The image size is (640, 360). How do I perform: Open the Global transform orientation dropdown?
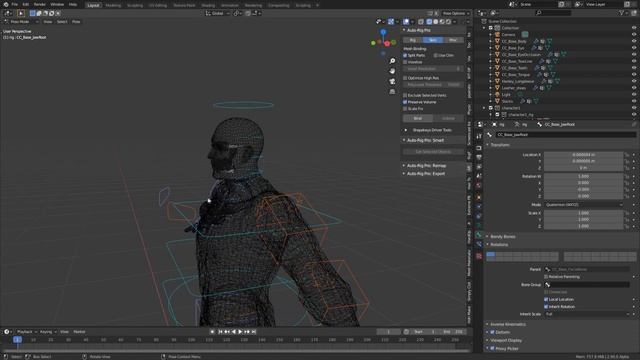pos(217,13)
